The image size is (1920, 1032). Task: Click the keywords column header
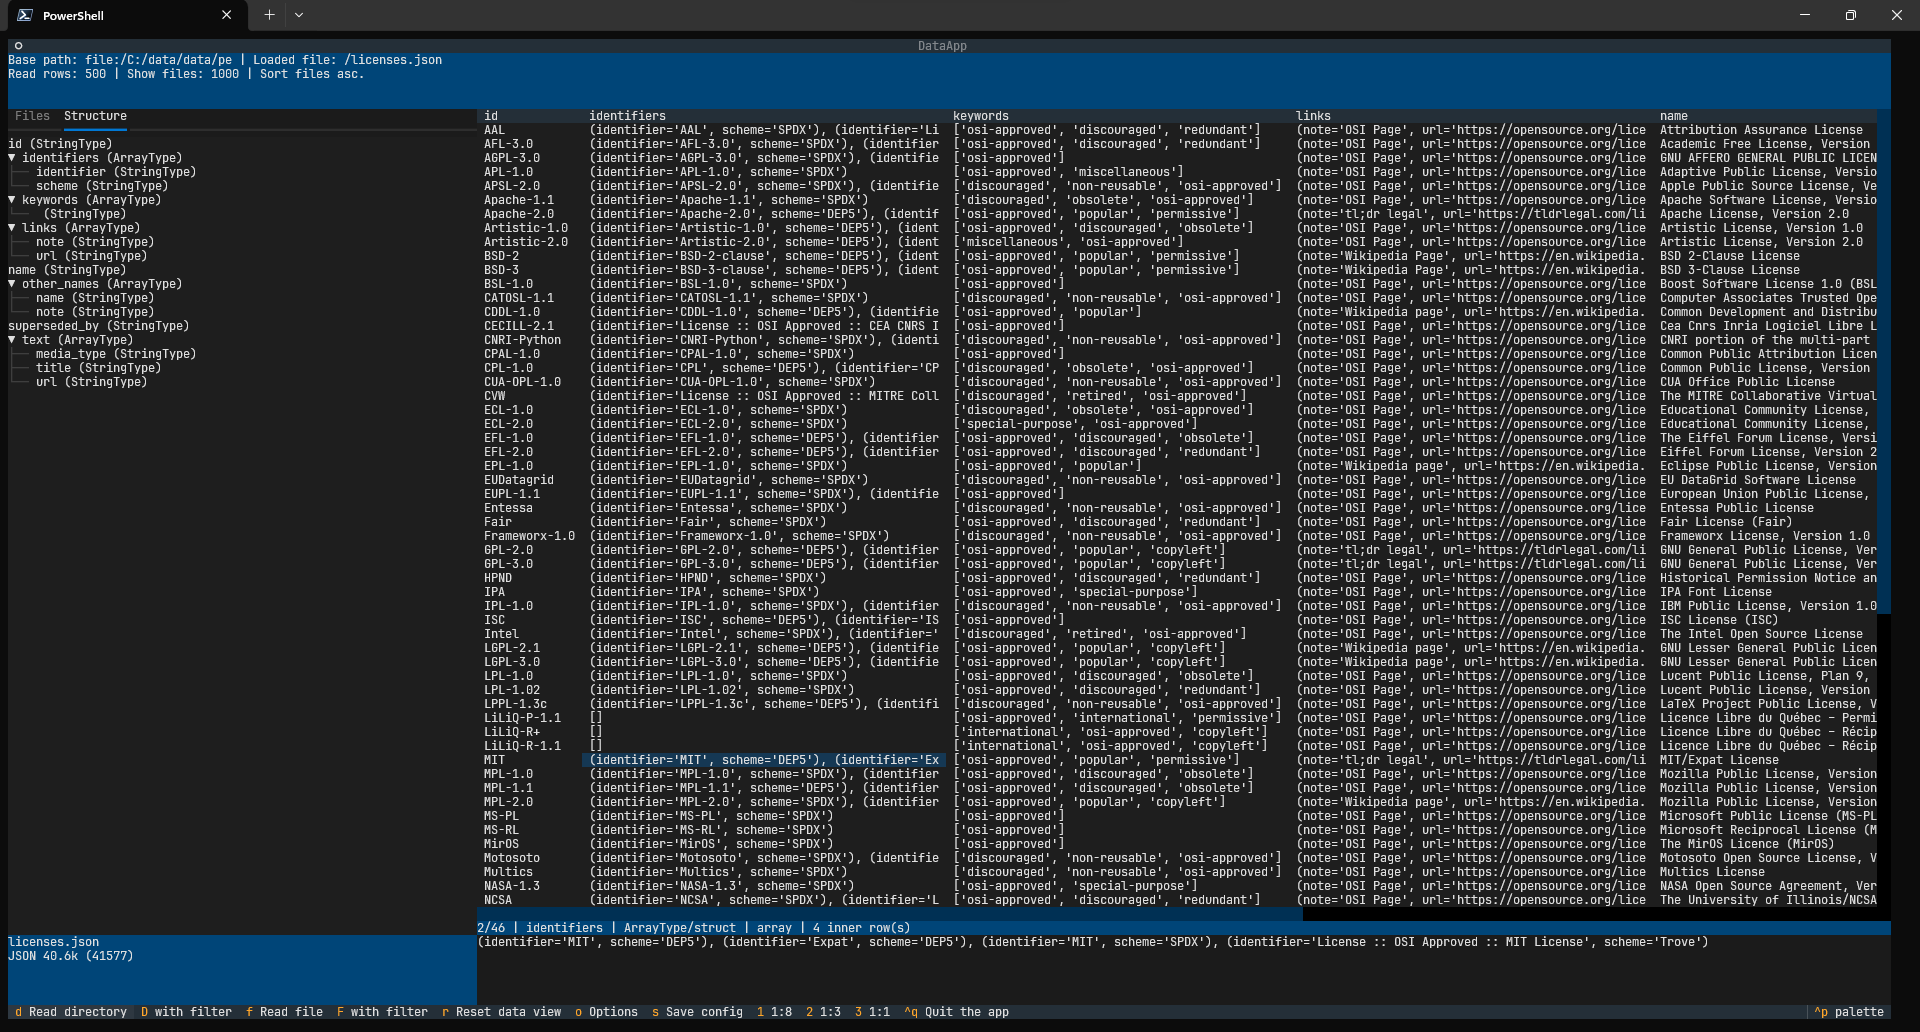(x=981, y=116)
